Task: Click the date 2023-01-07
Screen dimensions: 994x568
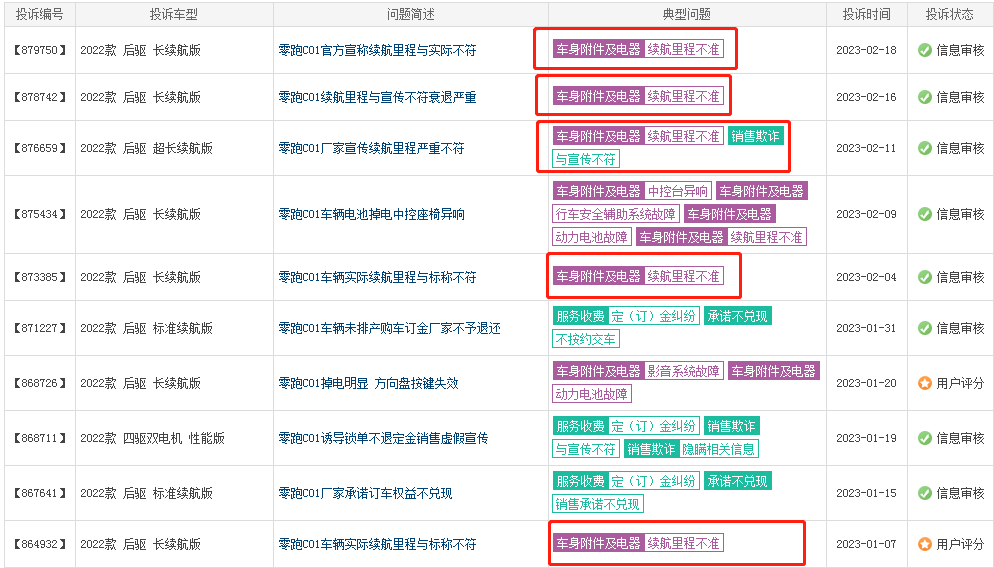Action: (x=867, y=544)
